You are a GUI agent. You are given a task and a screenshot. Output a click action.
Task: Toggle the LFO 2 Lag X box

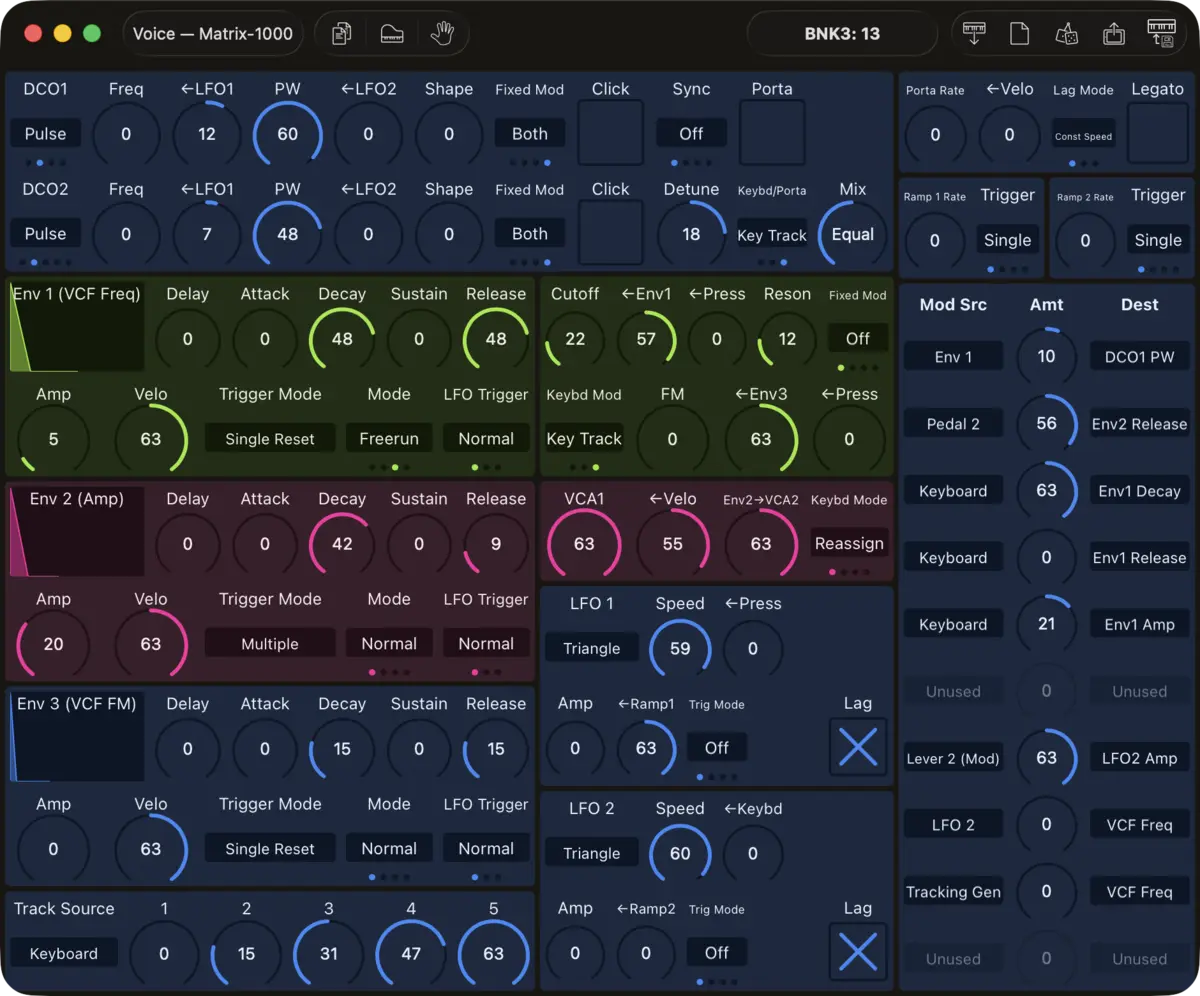858,952
